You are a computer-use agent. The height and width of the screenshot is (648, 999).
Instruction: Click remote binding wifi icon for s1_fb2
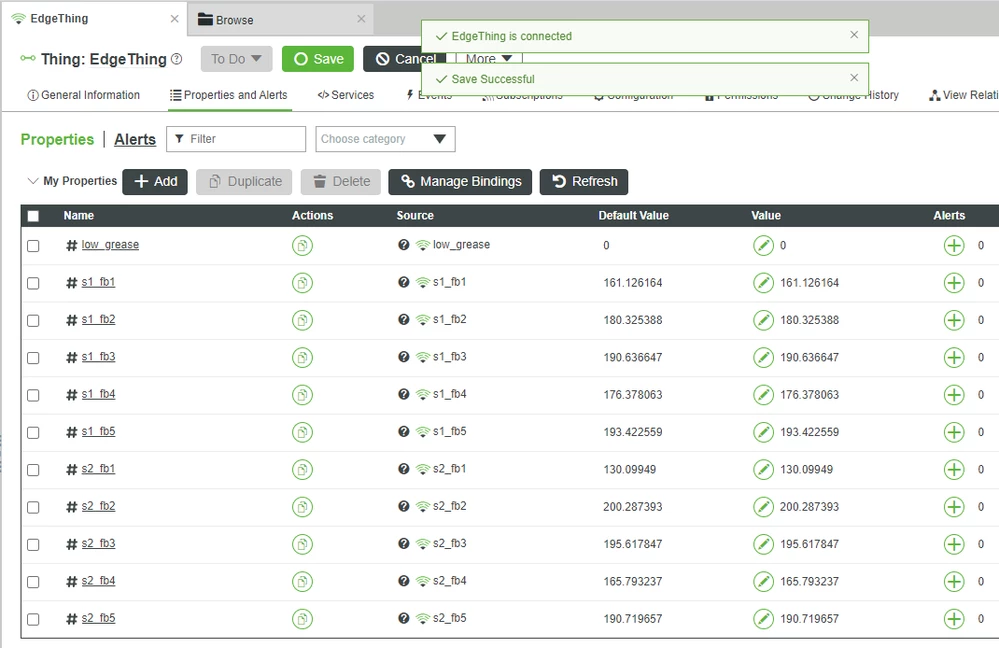(x=422, y=320)
